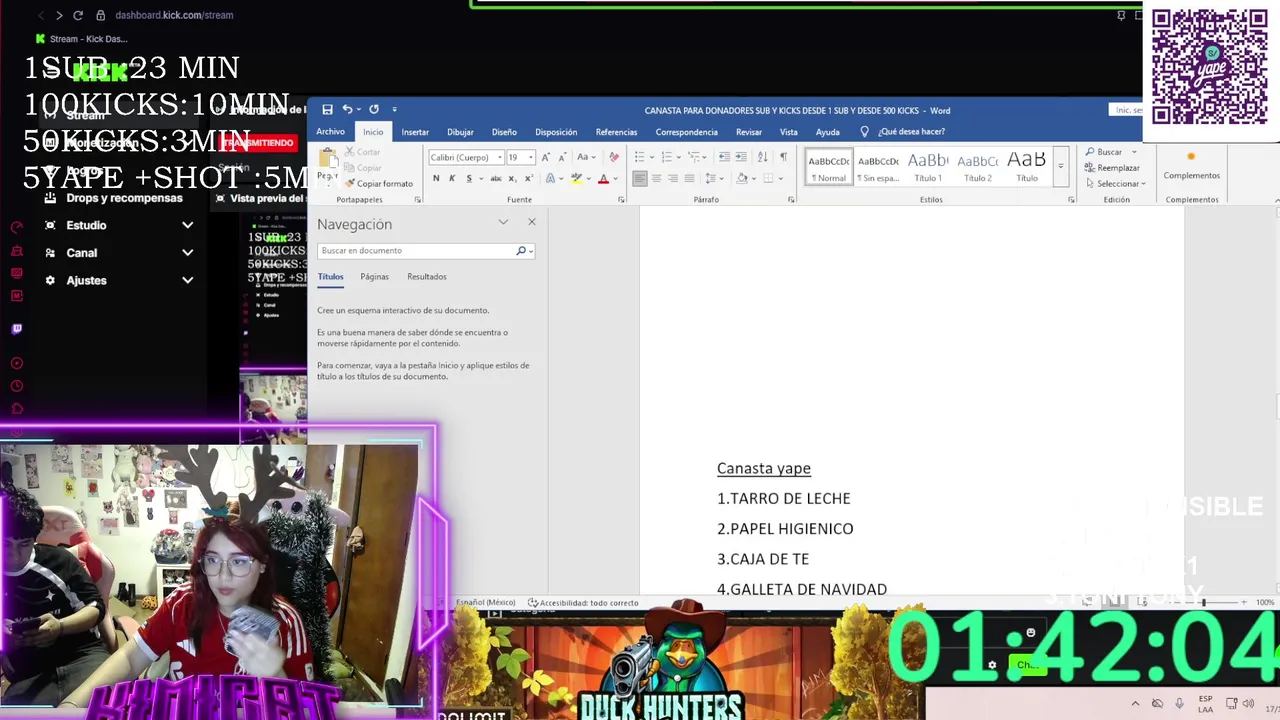Screen dimensions: 1280x720
Task: Reload the Kick dashboard page
Action: [x=78, y=15]
